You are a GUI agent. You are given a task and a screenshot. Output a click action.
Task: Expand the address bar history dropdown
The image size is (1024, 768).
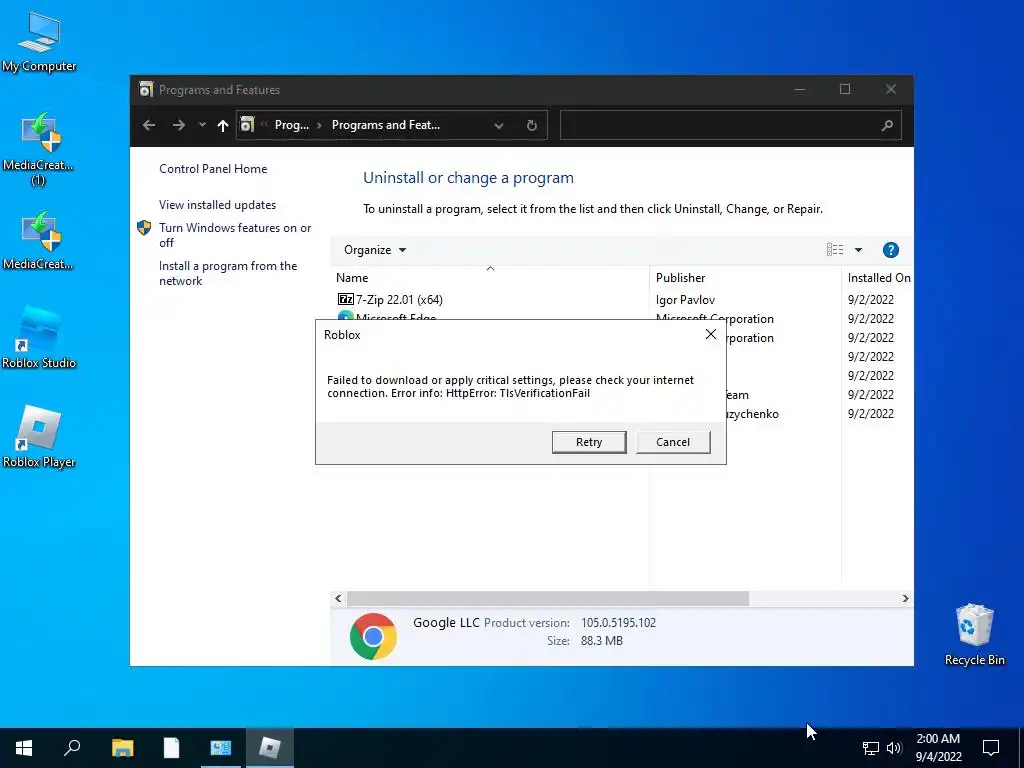[499, 125]
